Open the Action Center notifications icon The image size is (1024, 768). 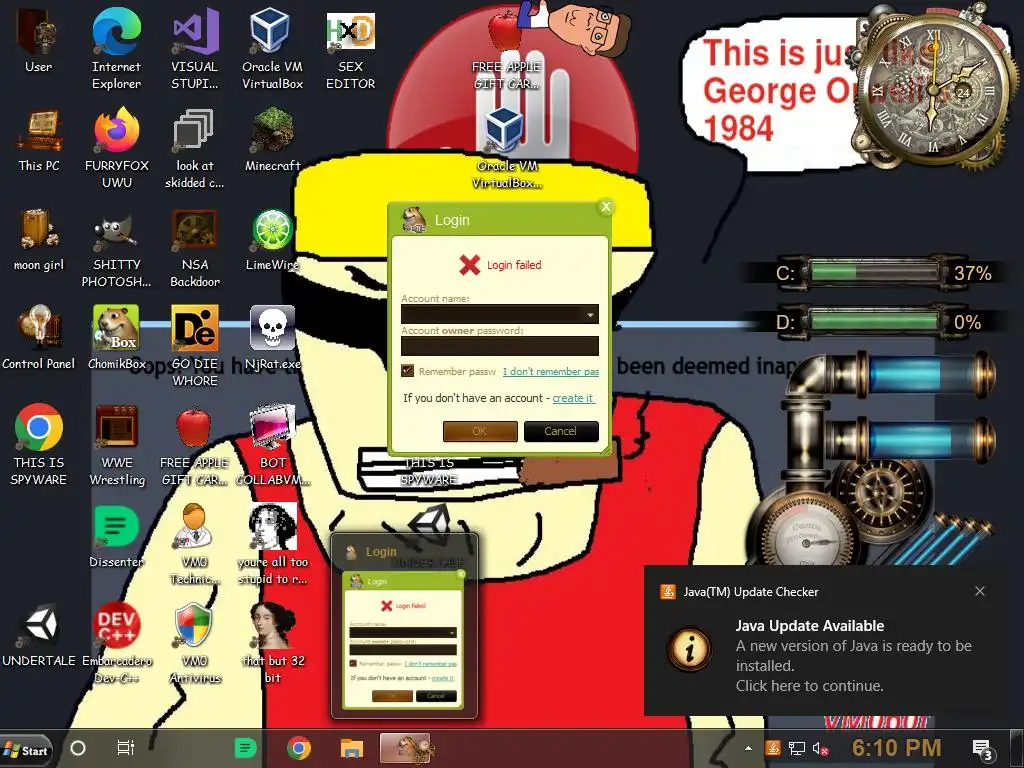(x=982, y=749)
